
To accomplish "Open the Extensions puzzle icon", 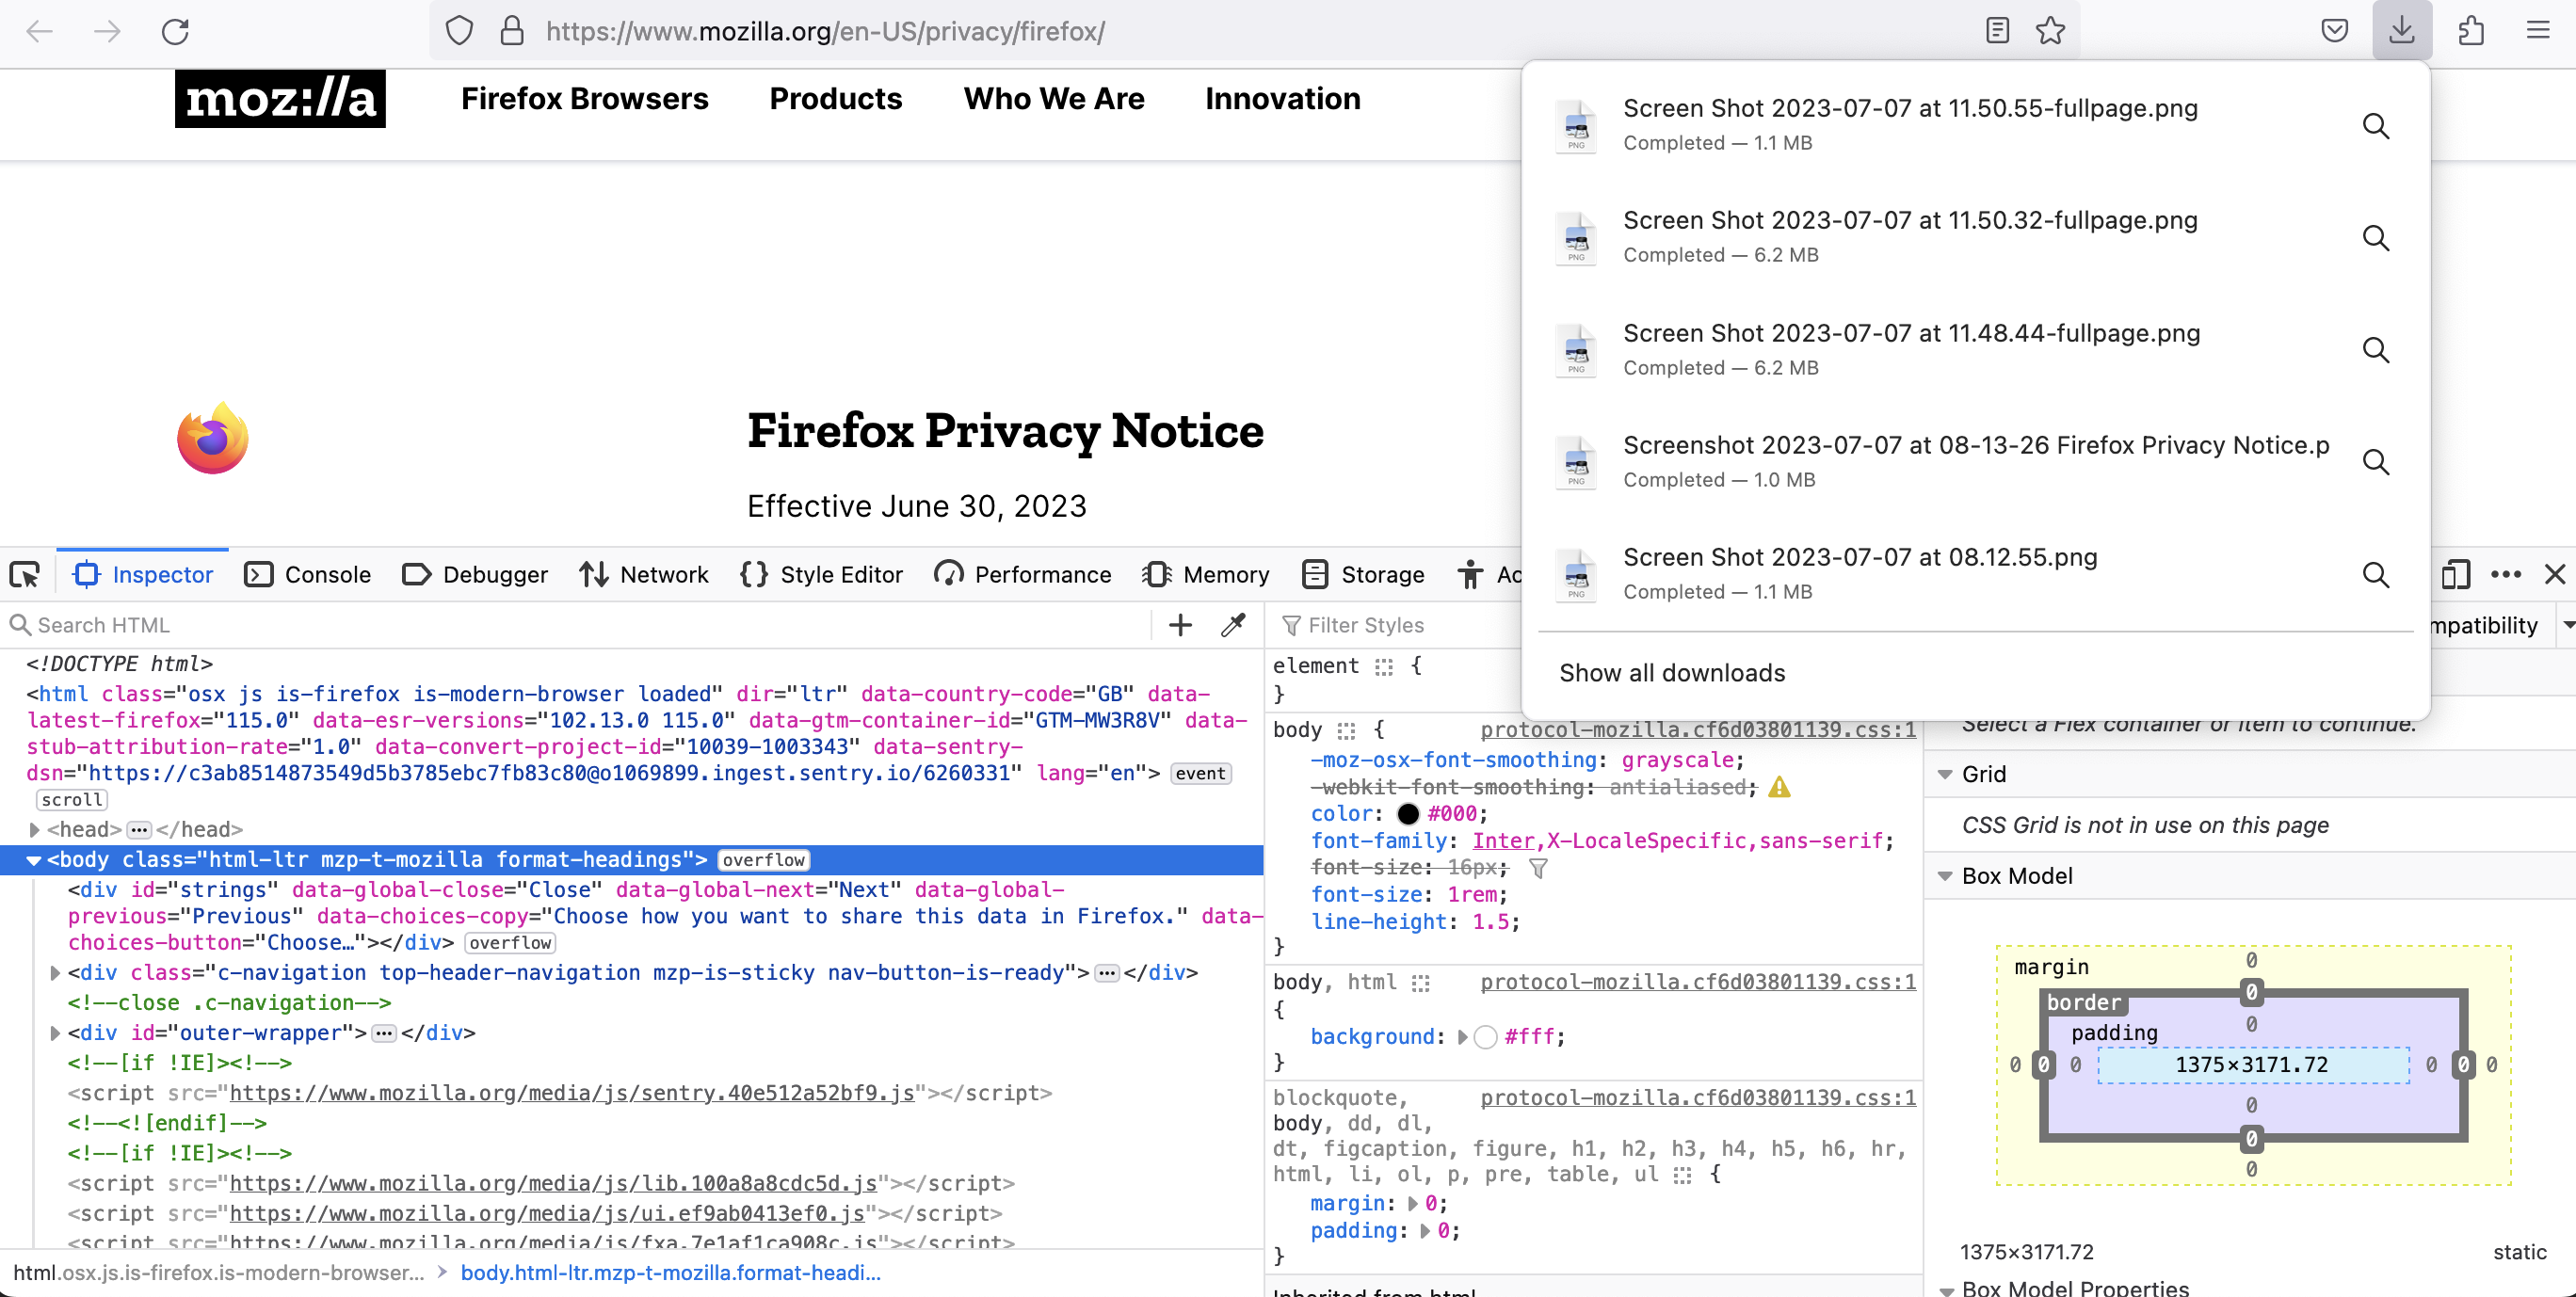I will (2471, 31).
